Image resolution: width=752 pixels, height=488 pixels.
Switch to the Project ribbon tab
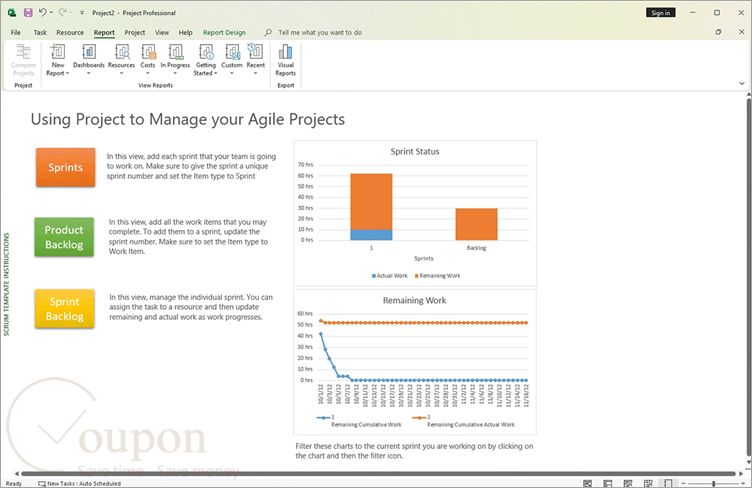point(135,33)
